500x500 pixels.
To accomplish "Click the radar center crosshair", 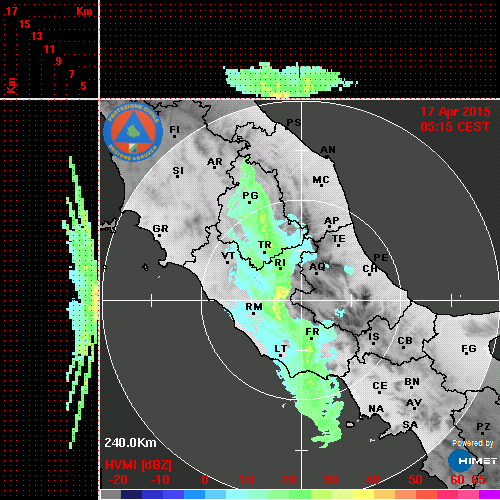I will [302, 300].
